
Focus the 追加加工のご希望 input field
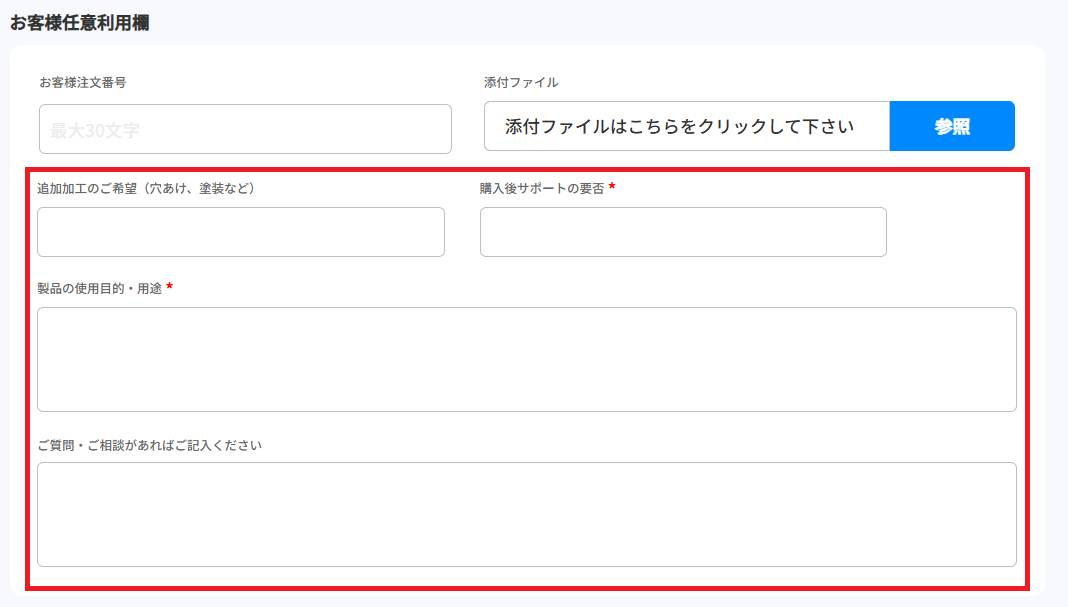point(240,232)
